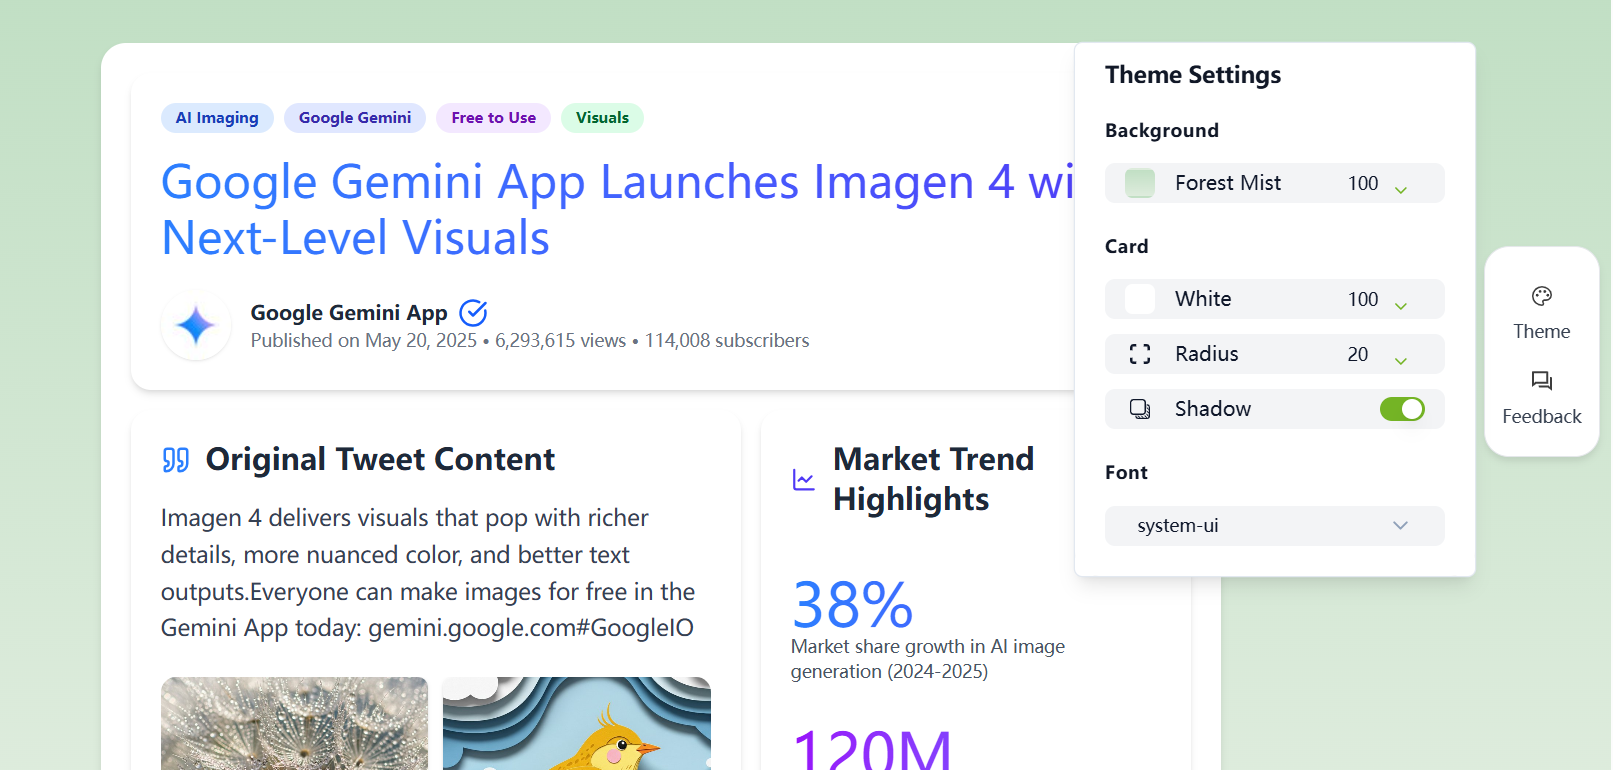
Task: Open the yellow bird image thumbnail
Action: pyautogui.click(x=576, y=723)
